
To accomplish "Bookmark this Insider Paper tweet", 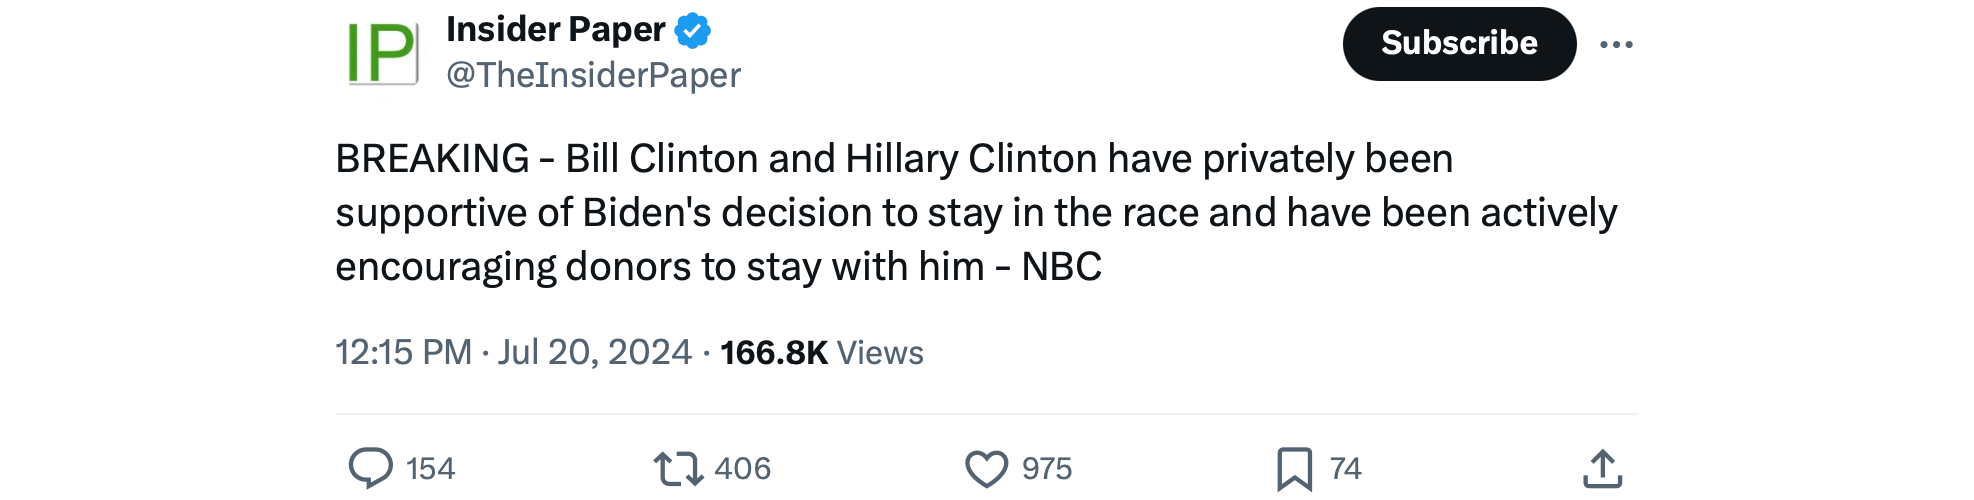I will pos(1294,468).
